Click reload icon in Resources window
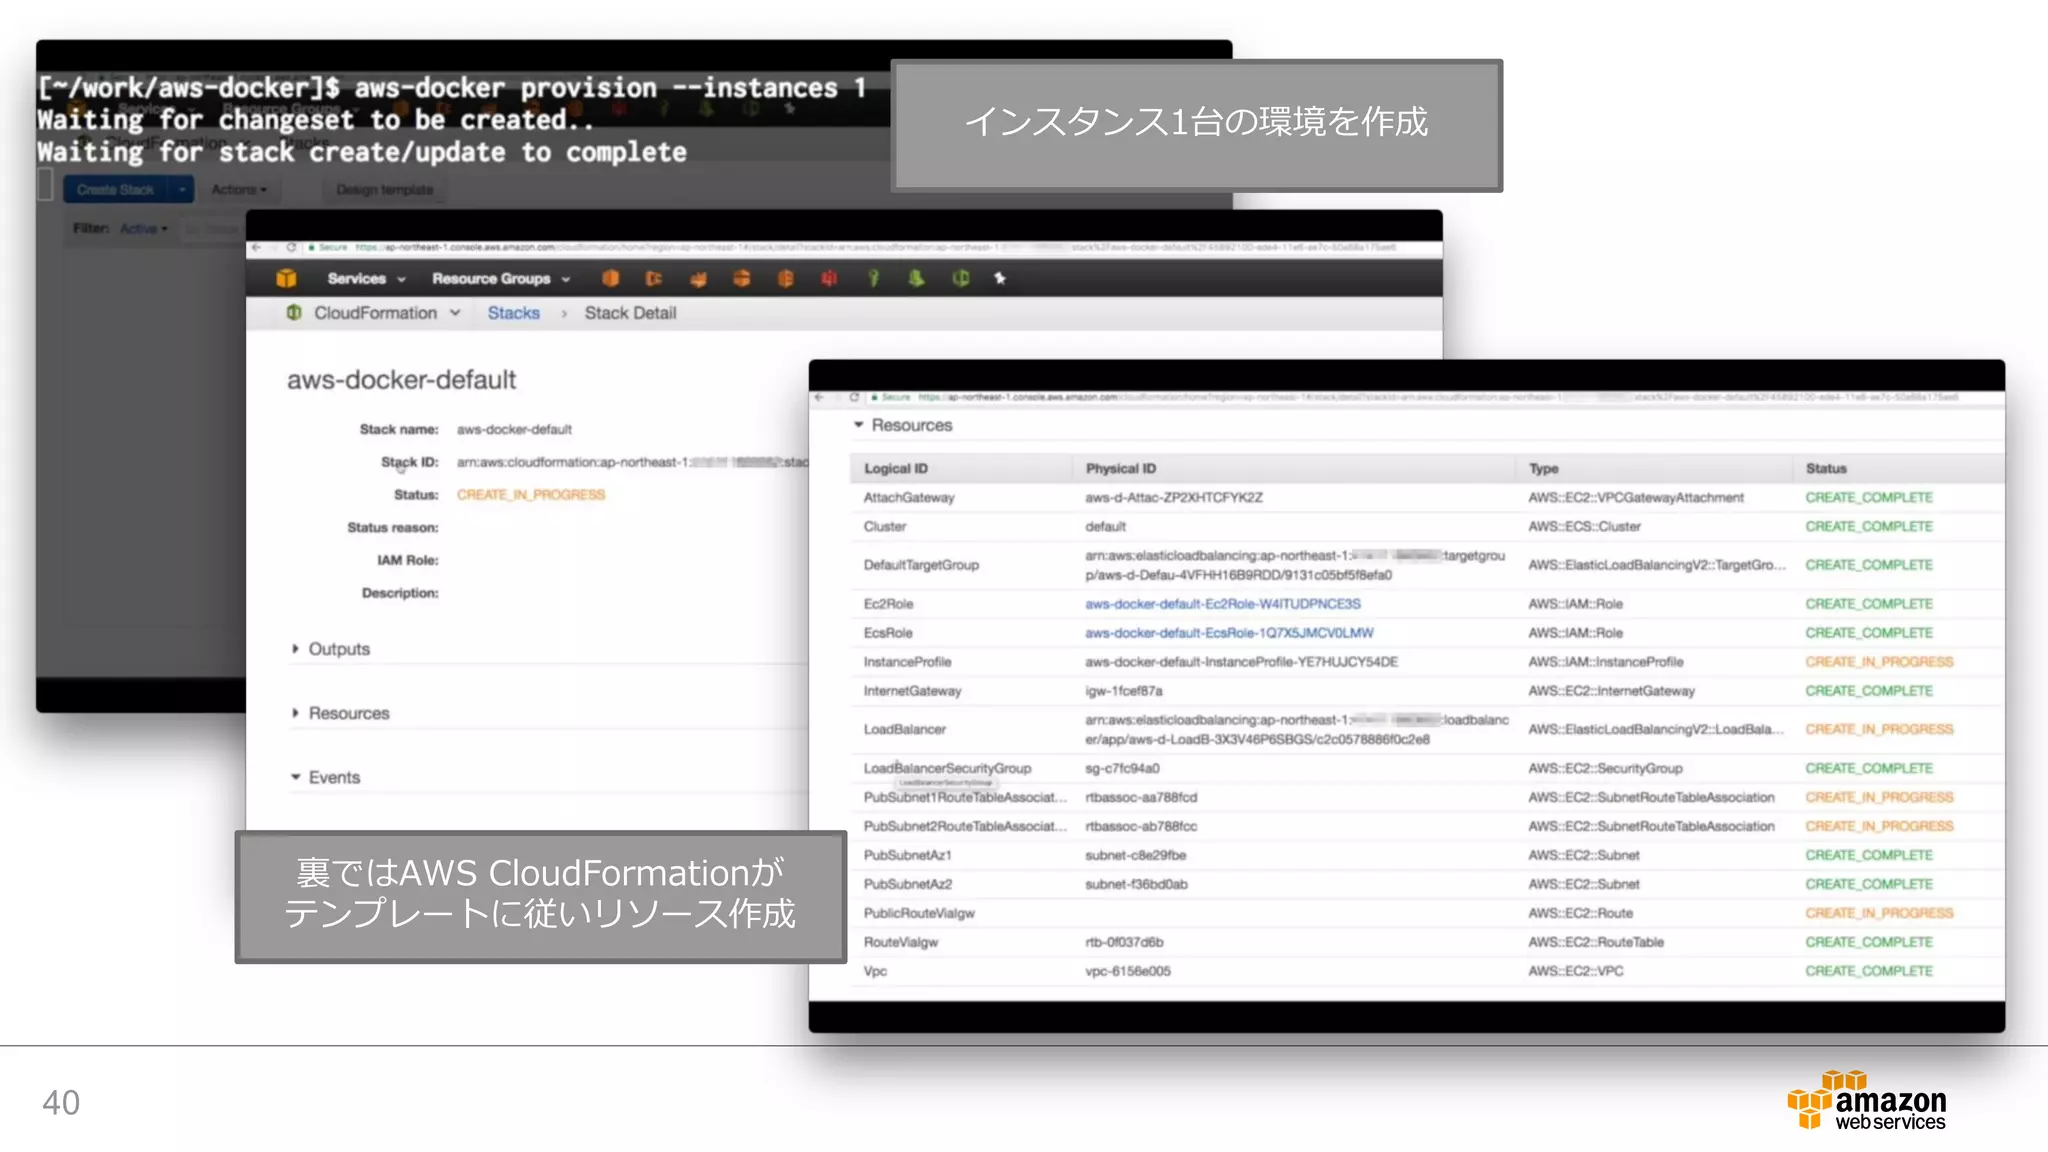This screenshot has width=2048, height=1152. click(854, 397)
